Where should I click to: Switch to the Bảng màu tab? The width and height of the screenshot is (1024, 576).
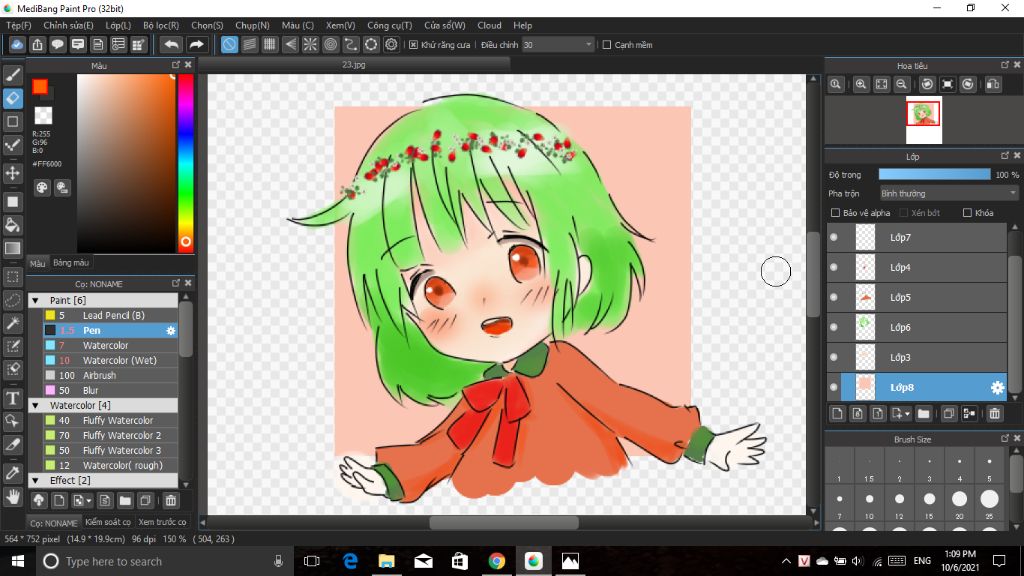coord(71,263)
